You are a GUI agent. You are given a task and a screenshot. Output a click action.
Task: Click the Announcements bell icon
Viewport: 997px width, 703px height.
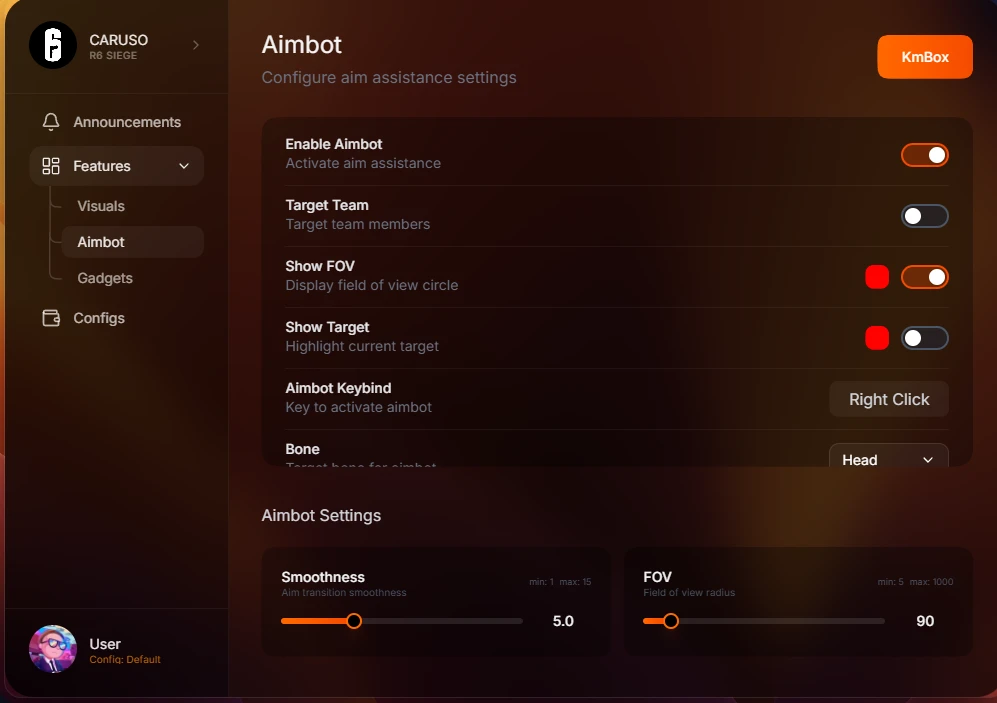click(x=51, y=121)
